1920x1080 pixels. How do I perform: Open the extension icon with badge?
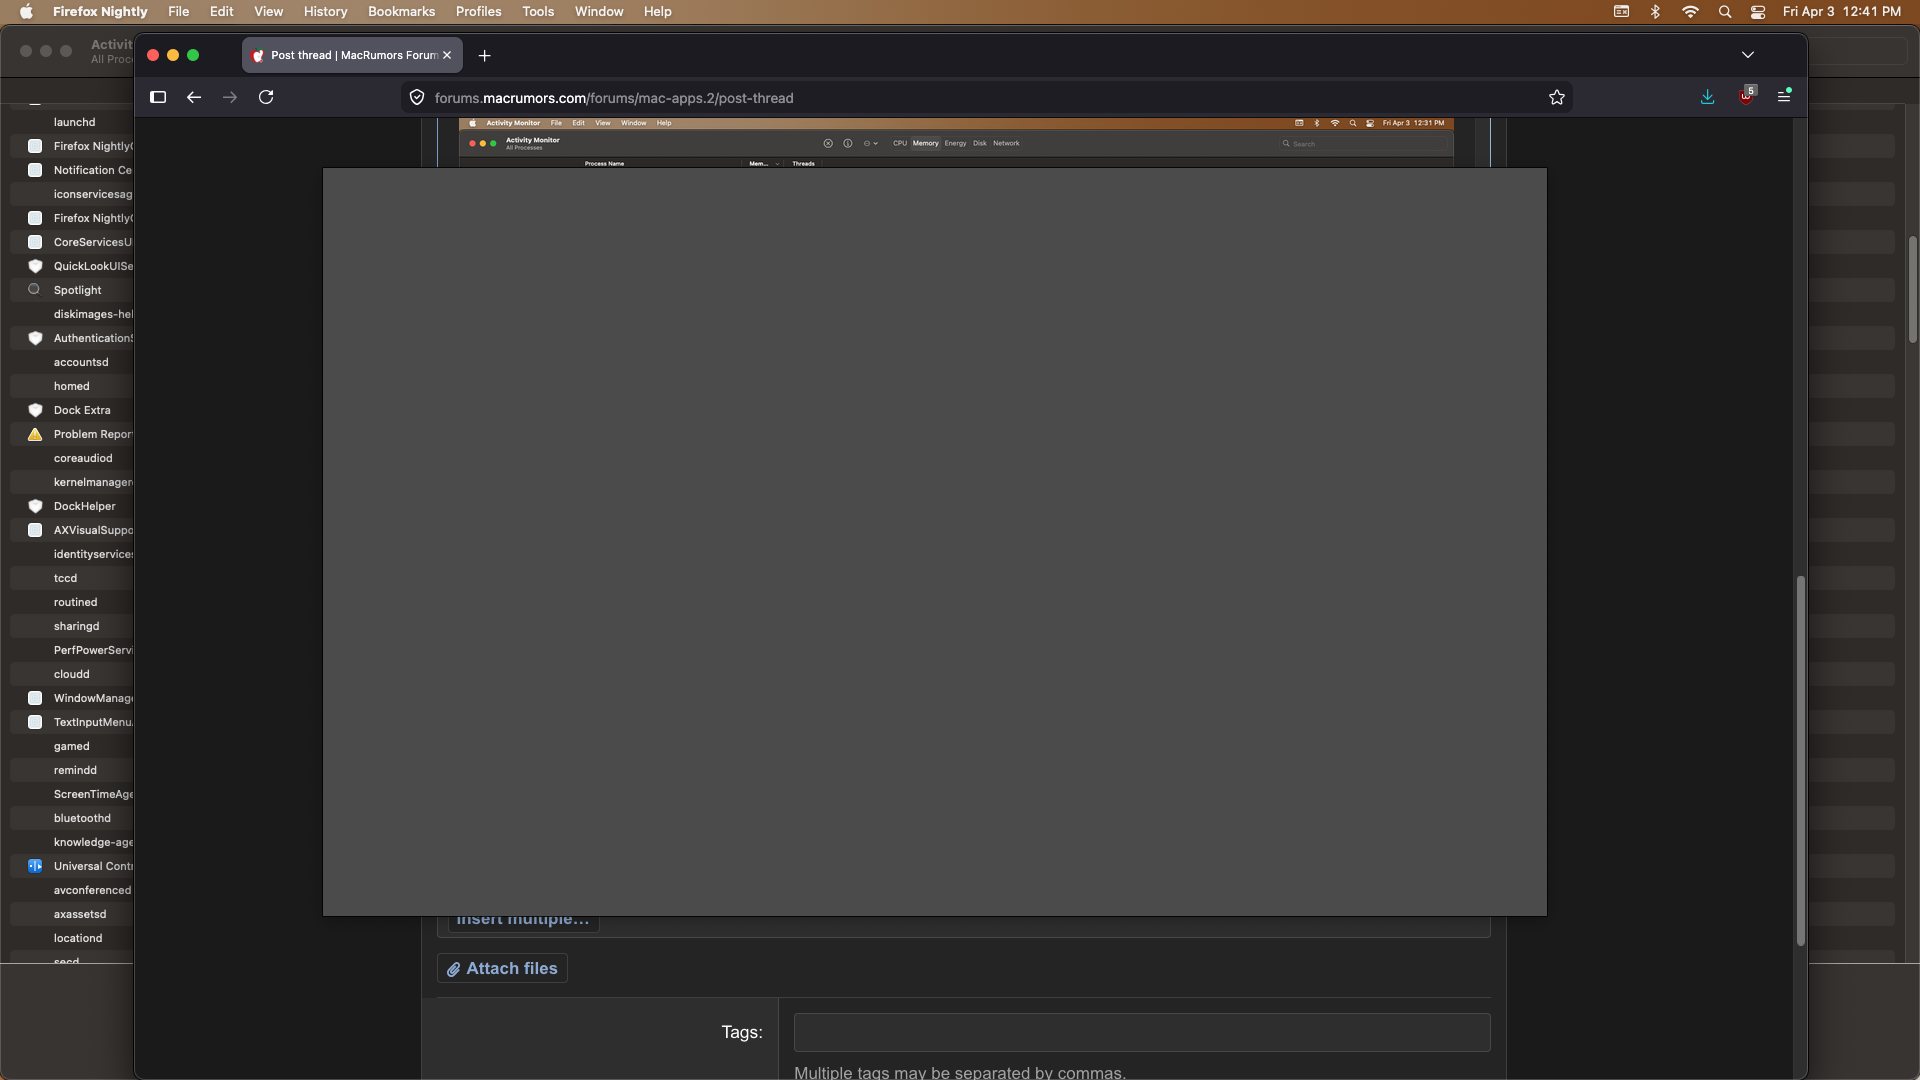pos(1746,96)
